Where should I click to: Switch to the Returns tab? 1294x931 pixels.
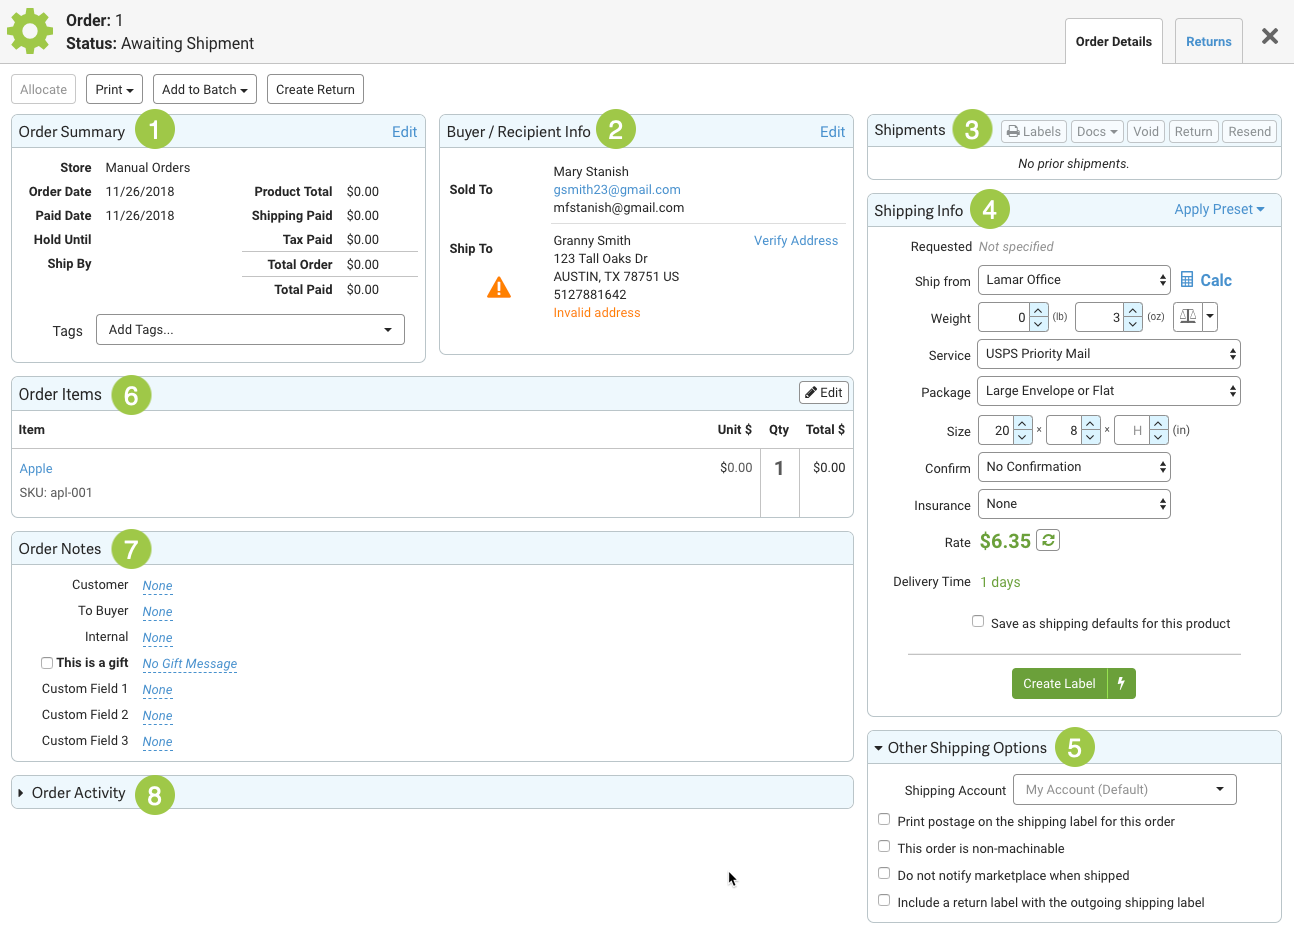pyautogui.click(x=1209, y=41)
